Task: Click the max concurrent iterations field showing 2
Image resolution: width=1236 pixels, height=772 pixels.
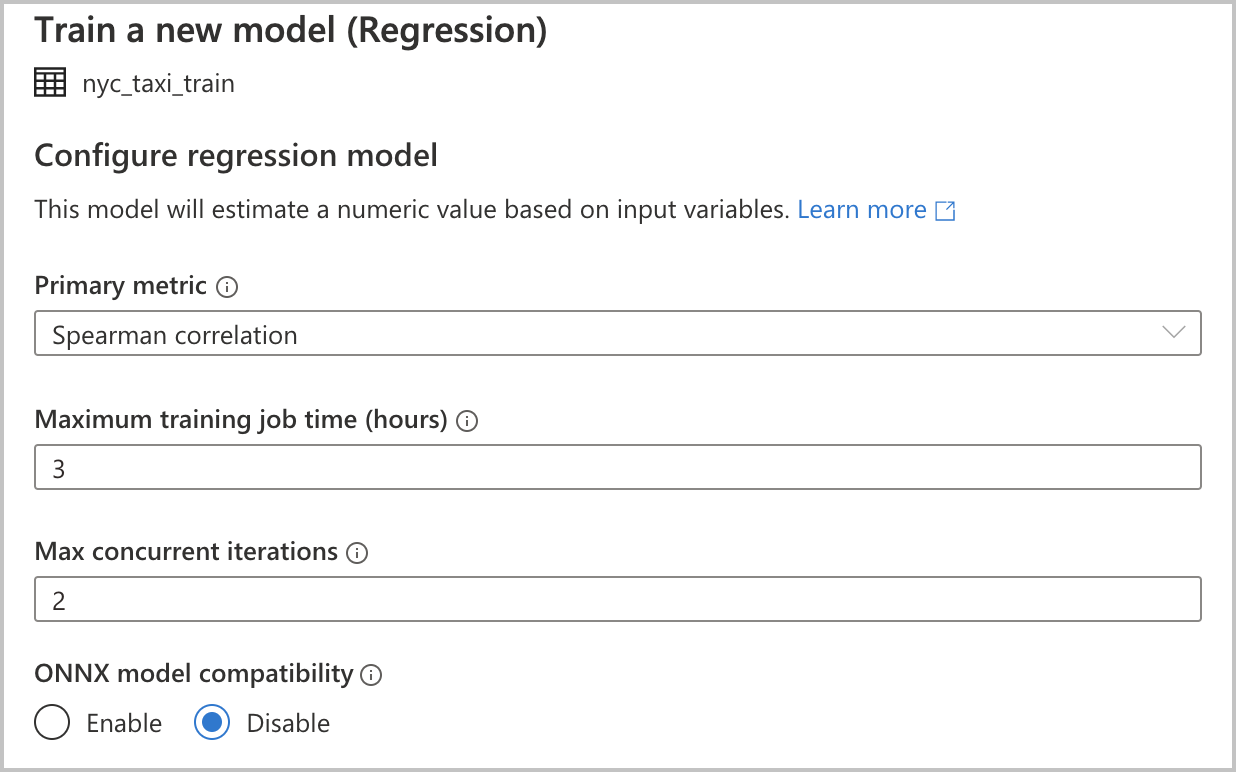Action: coord(618,599)
